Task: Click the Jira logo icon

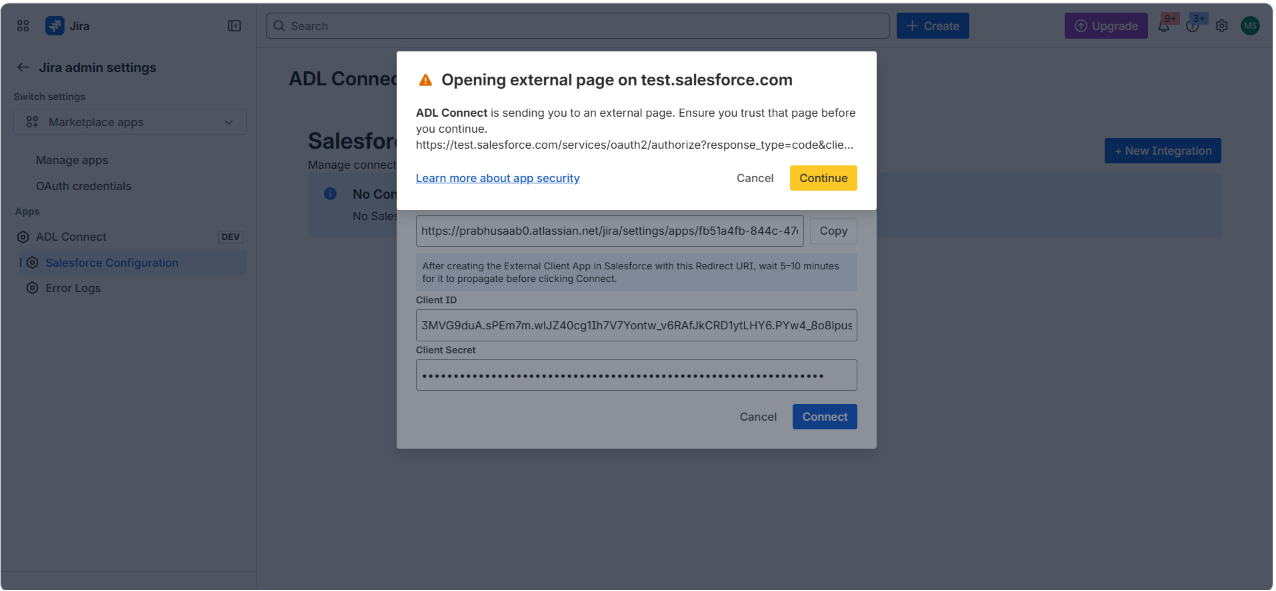Action: (x=54, y=26)
